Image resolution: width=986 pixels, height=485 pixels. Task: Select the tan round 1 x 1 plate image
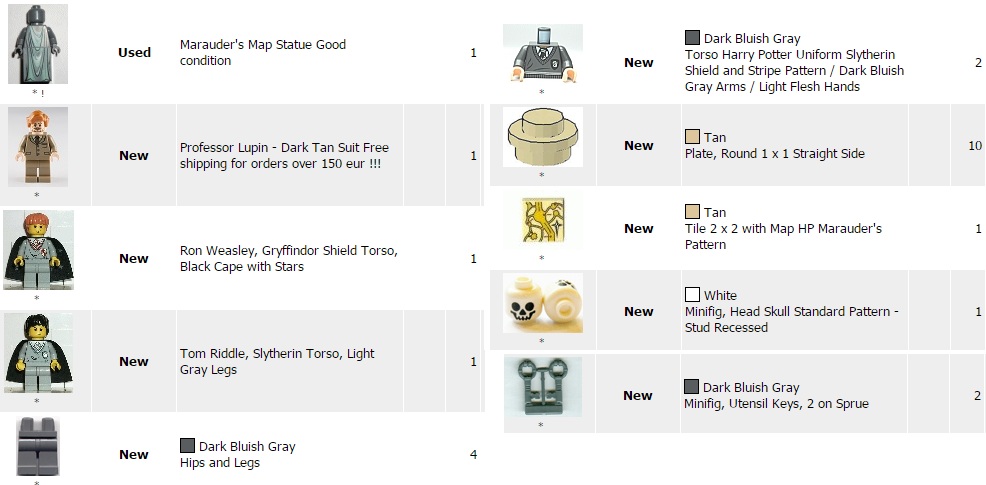(541, 137)
